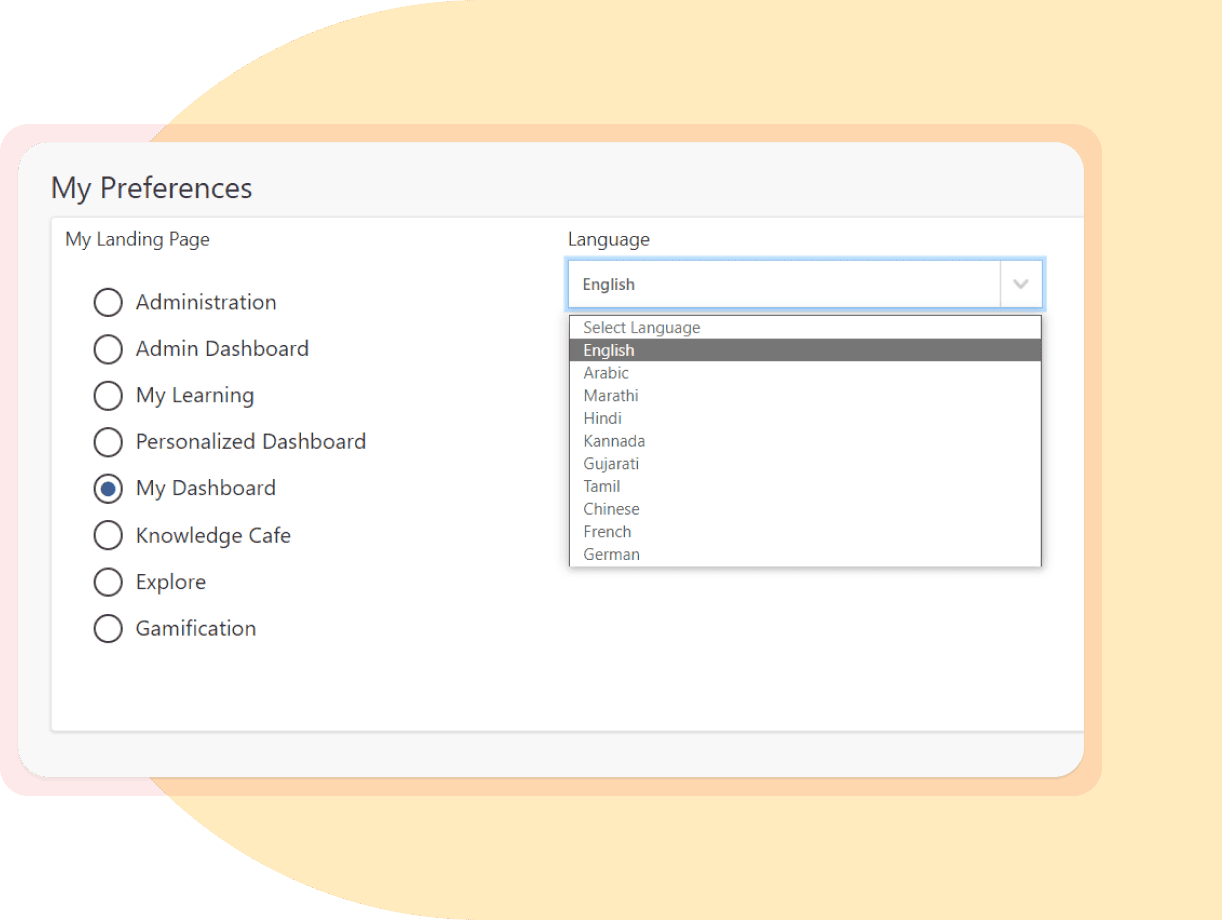Choose Admin Dashboard as landing page
This screenshot has width=1222, height=920.
pyautogui.click(x=108, y=349)
